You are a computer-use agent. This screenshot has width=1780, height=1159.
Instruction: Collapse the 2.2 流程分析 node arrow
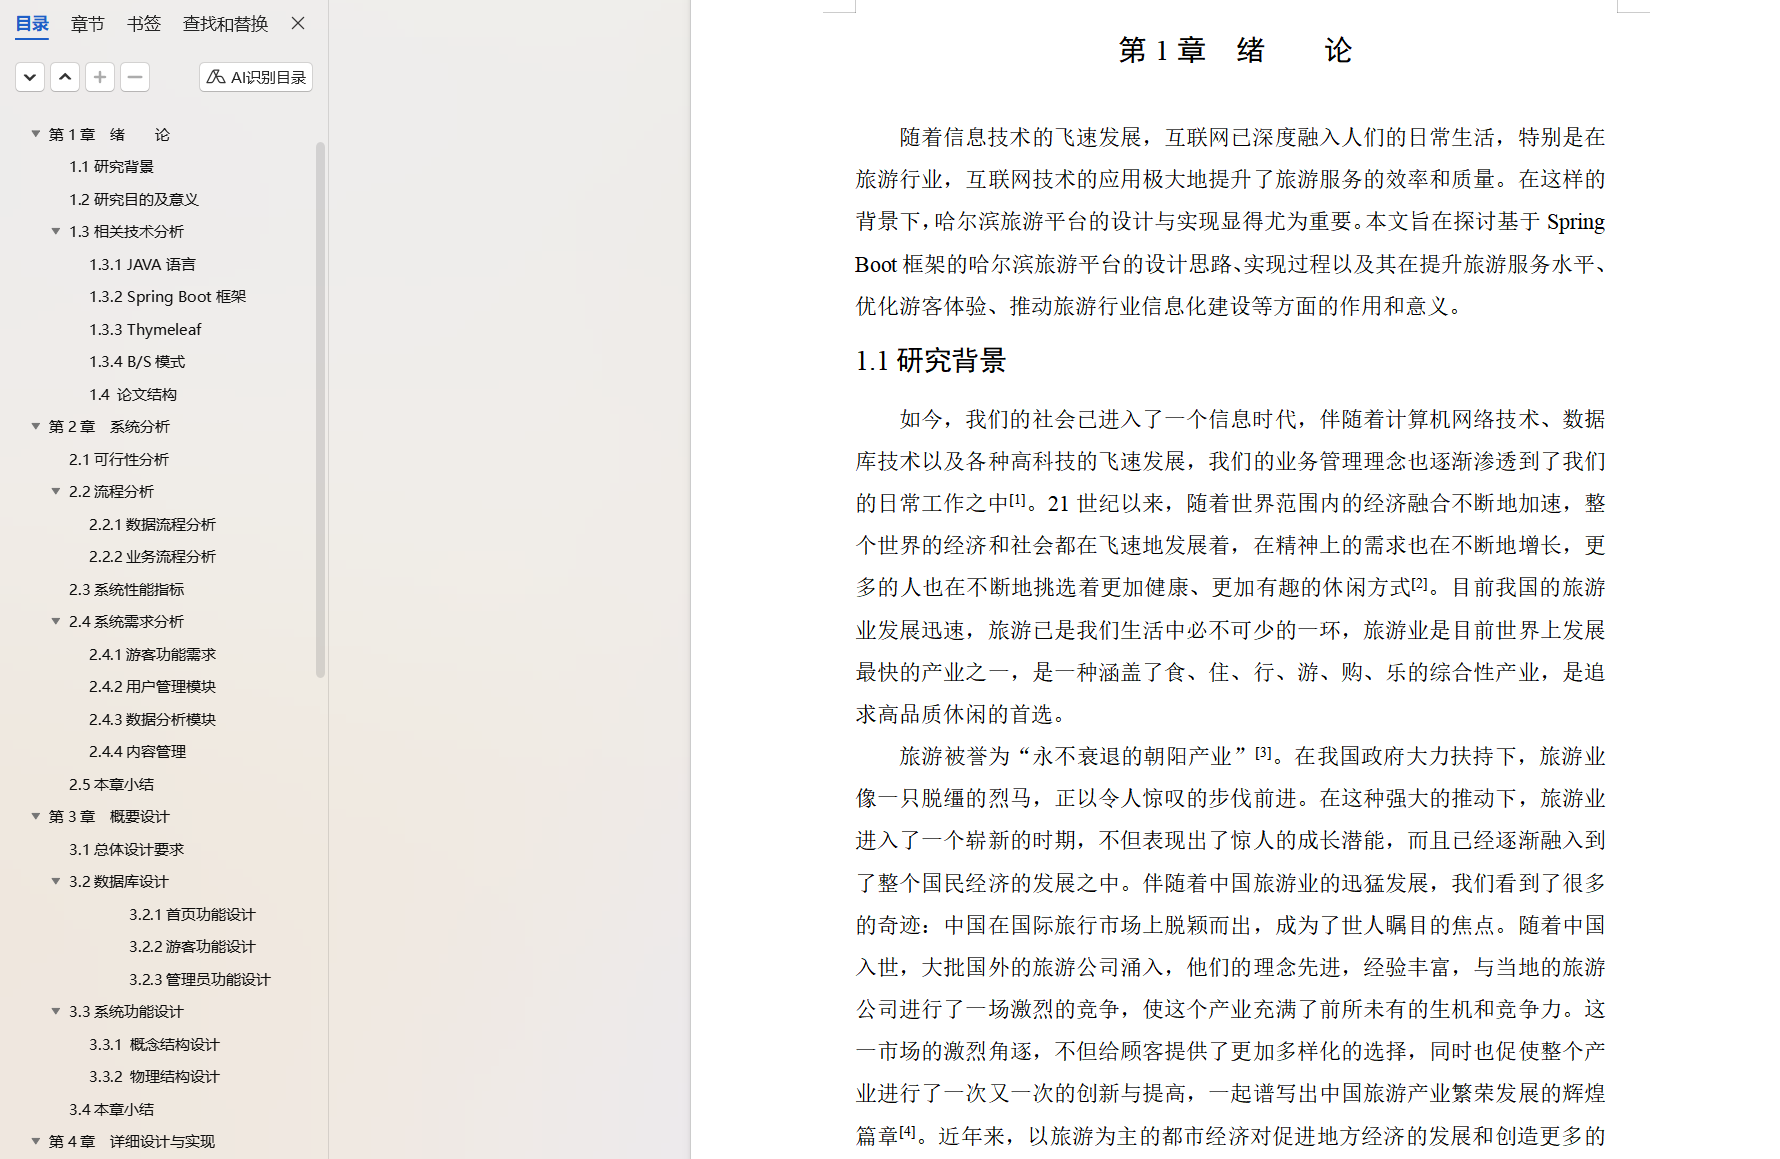tap(56, 491)
